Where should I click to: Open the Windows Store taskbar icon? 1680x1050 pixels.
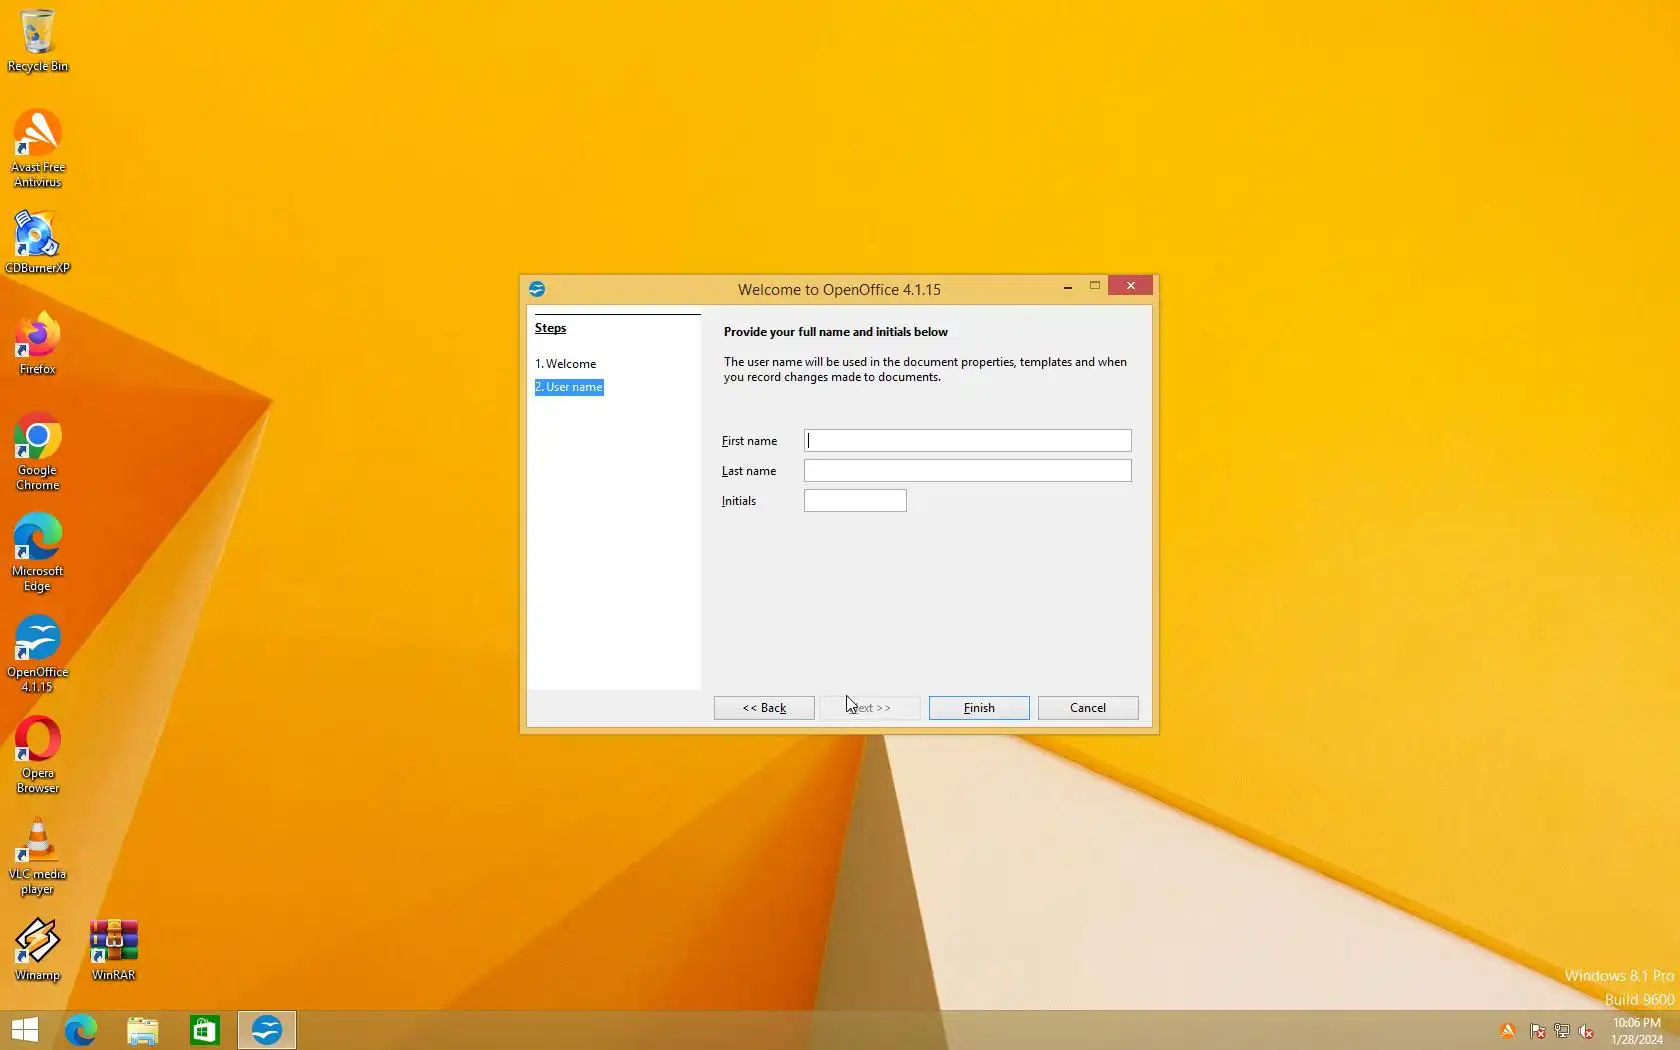point(205,1030)
